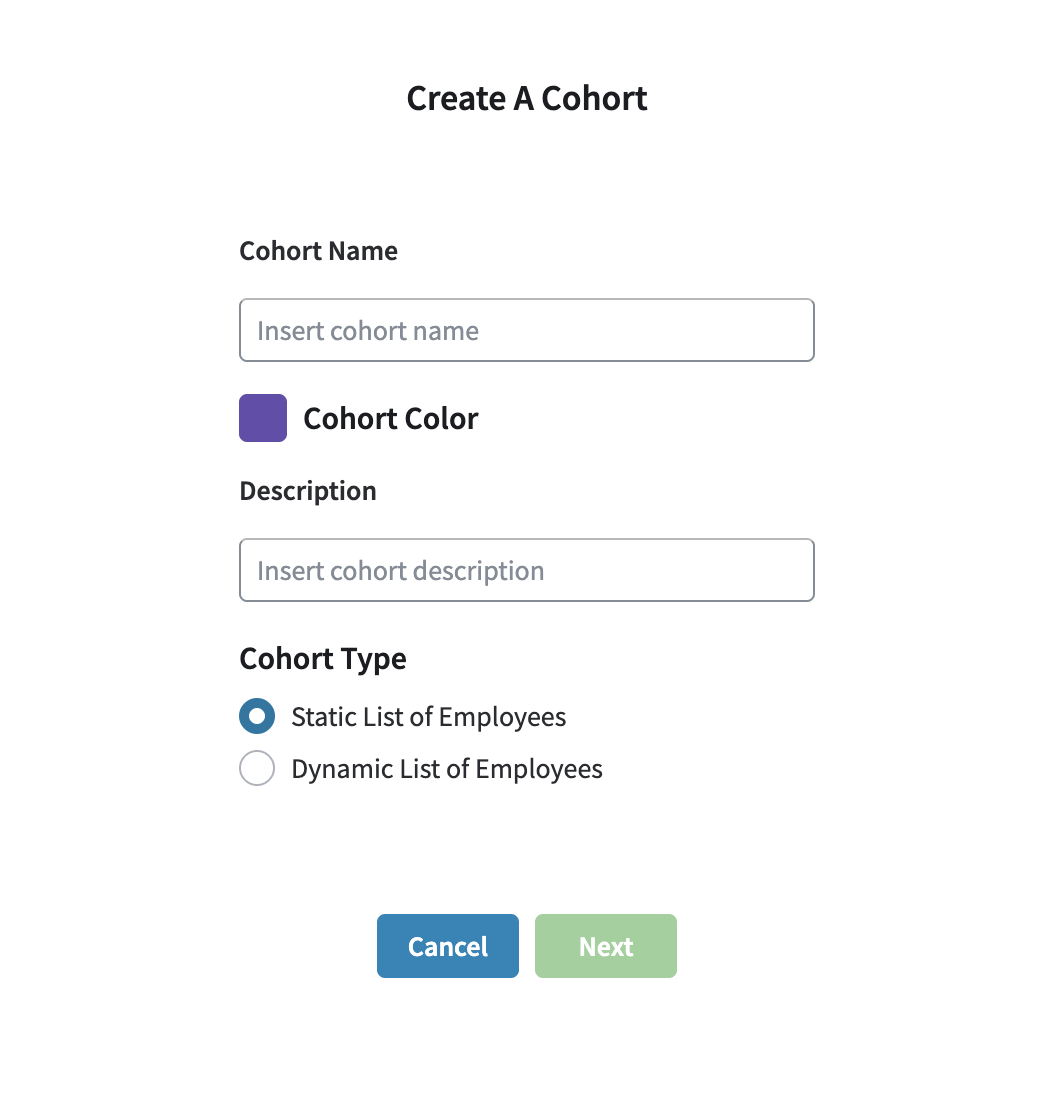Viewport: 1042px width, 1108px height.
Task: Click the Cohort Name field label
Action: pos(318,251)
